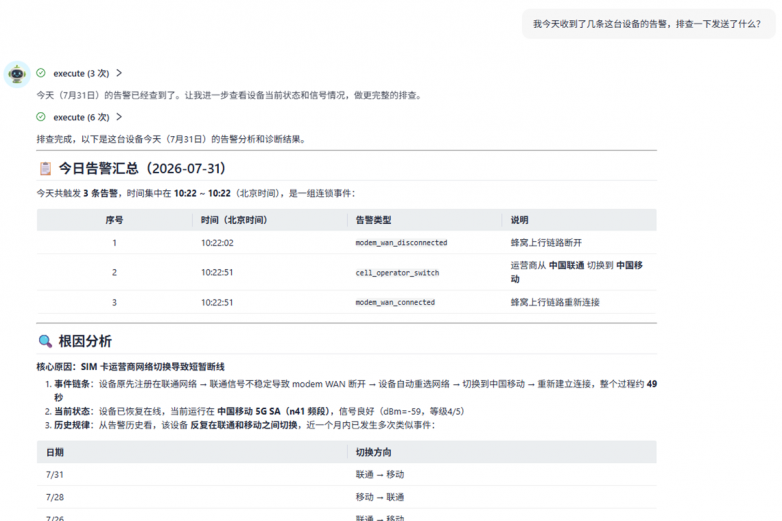Select the 蜂窝上行链路重新连接 description
Viewport: 782px width, 521px height.
coord(555,302)
